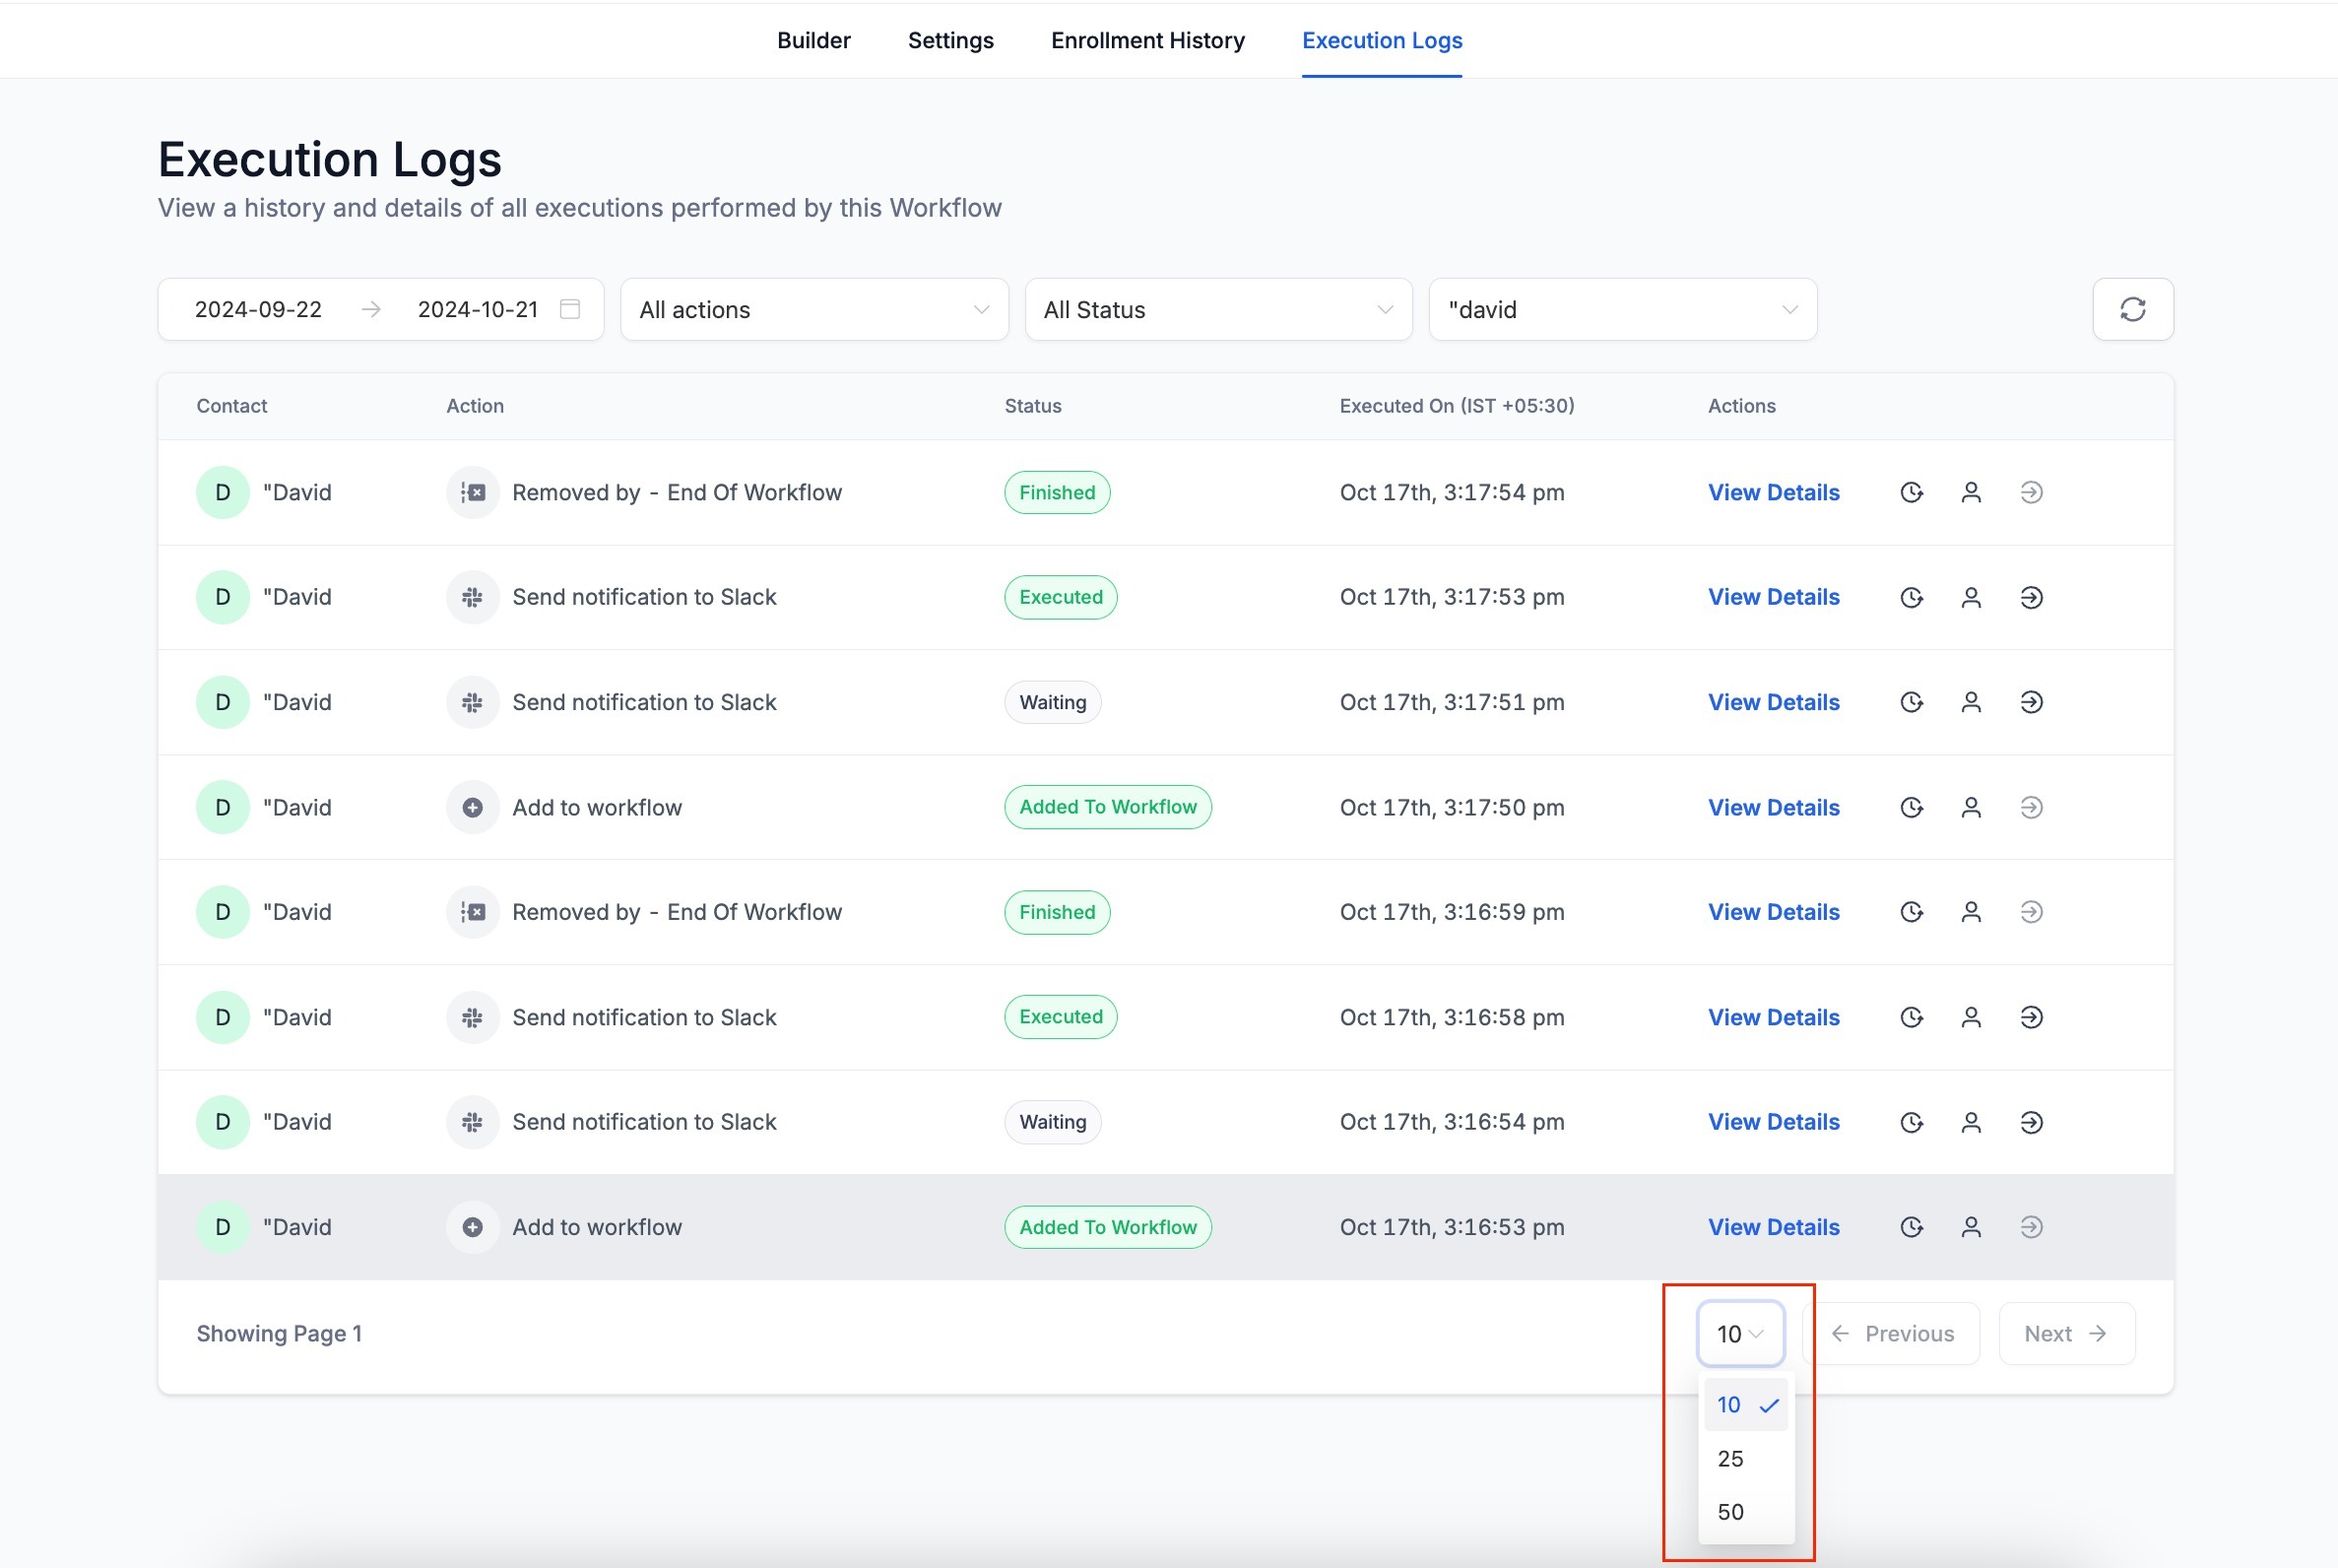
Task: Click contact person icon for 3:17:53 pm row
Action: tap(1970, 597)
